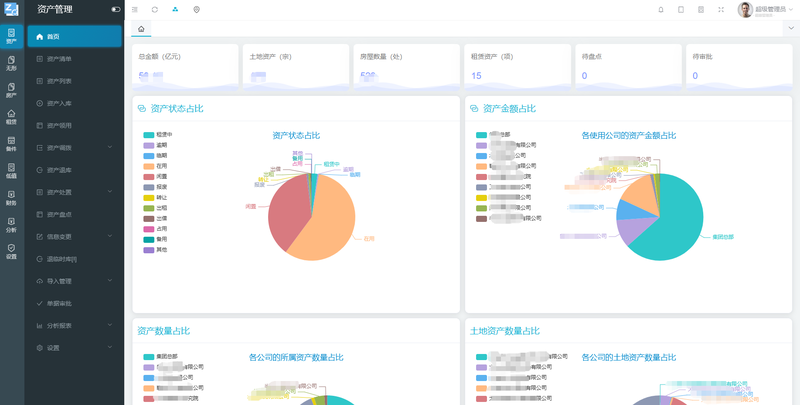Expand the 导入管理 submenu chevron
800x405 pixels.
tap(110, 281)
